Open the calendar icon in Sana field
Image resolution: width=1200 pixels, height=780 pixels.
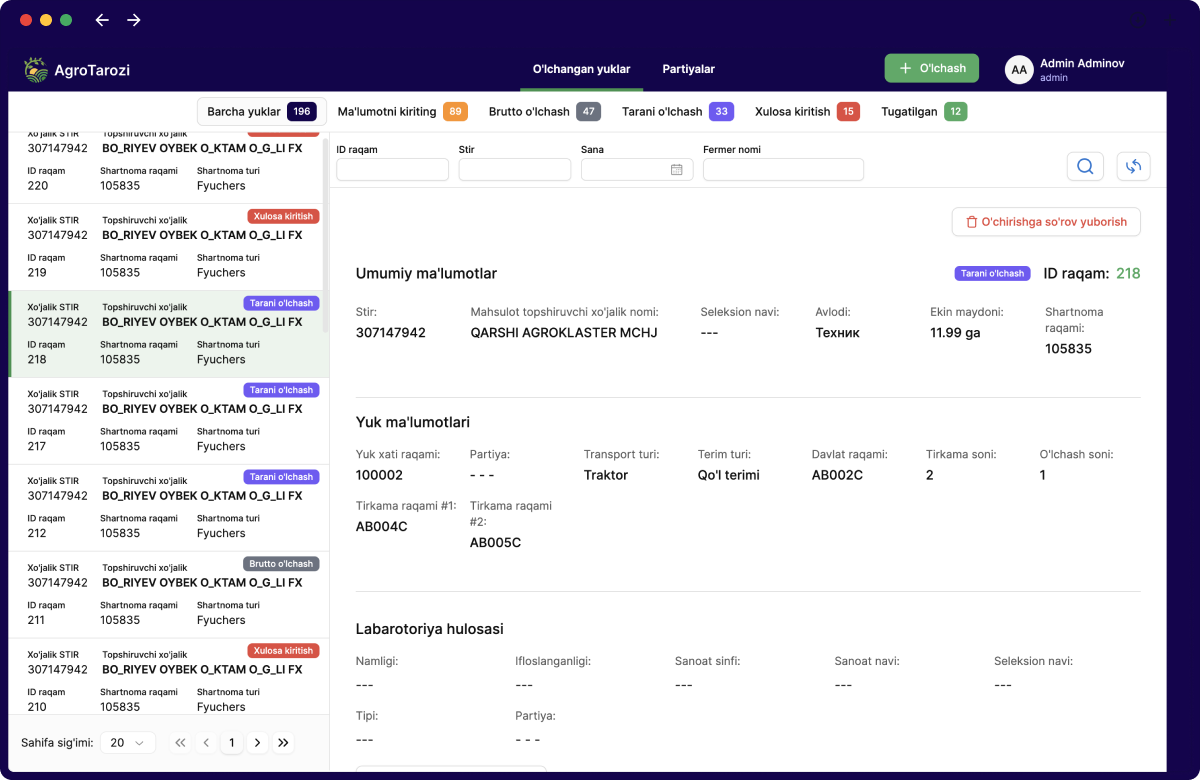click(676, 170)
